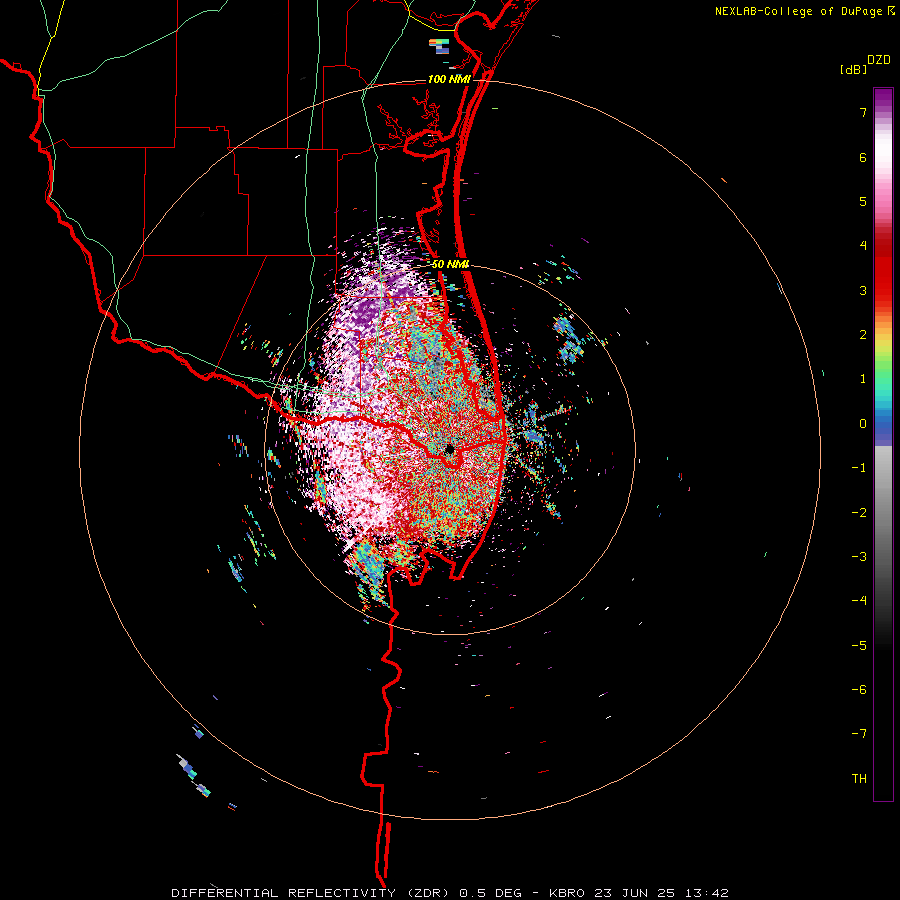Viewport: 900px width, 900px height.
Task: Click the 100 NMI range ring label
Action: click(x=449, y=79)
